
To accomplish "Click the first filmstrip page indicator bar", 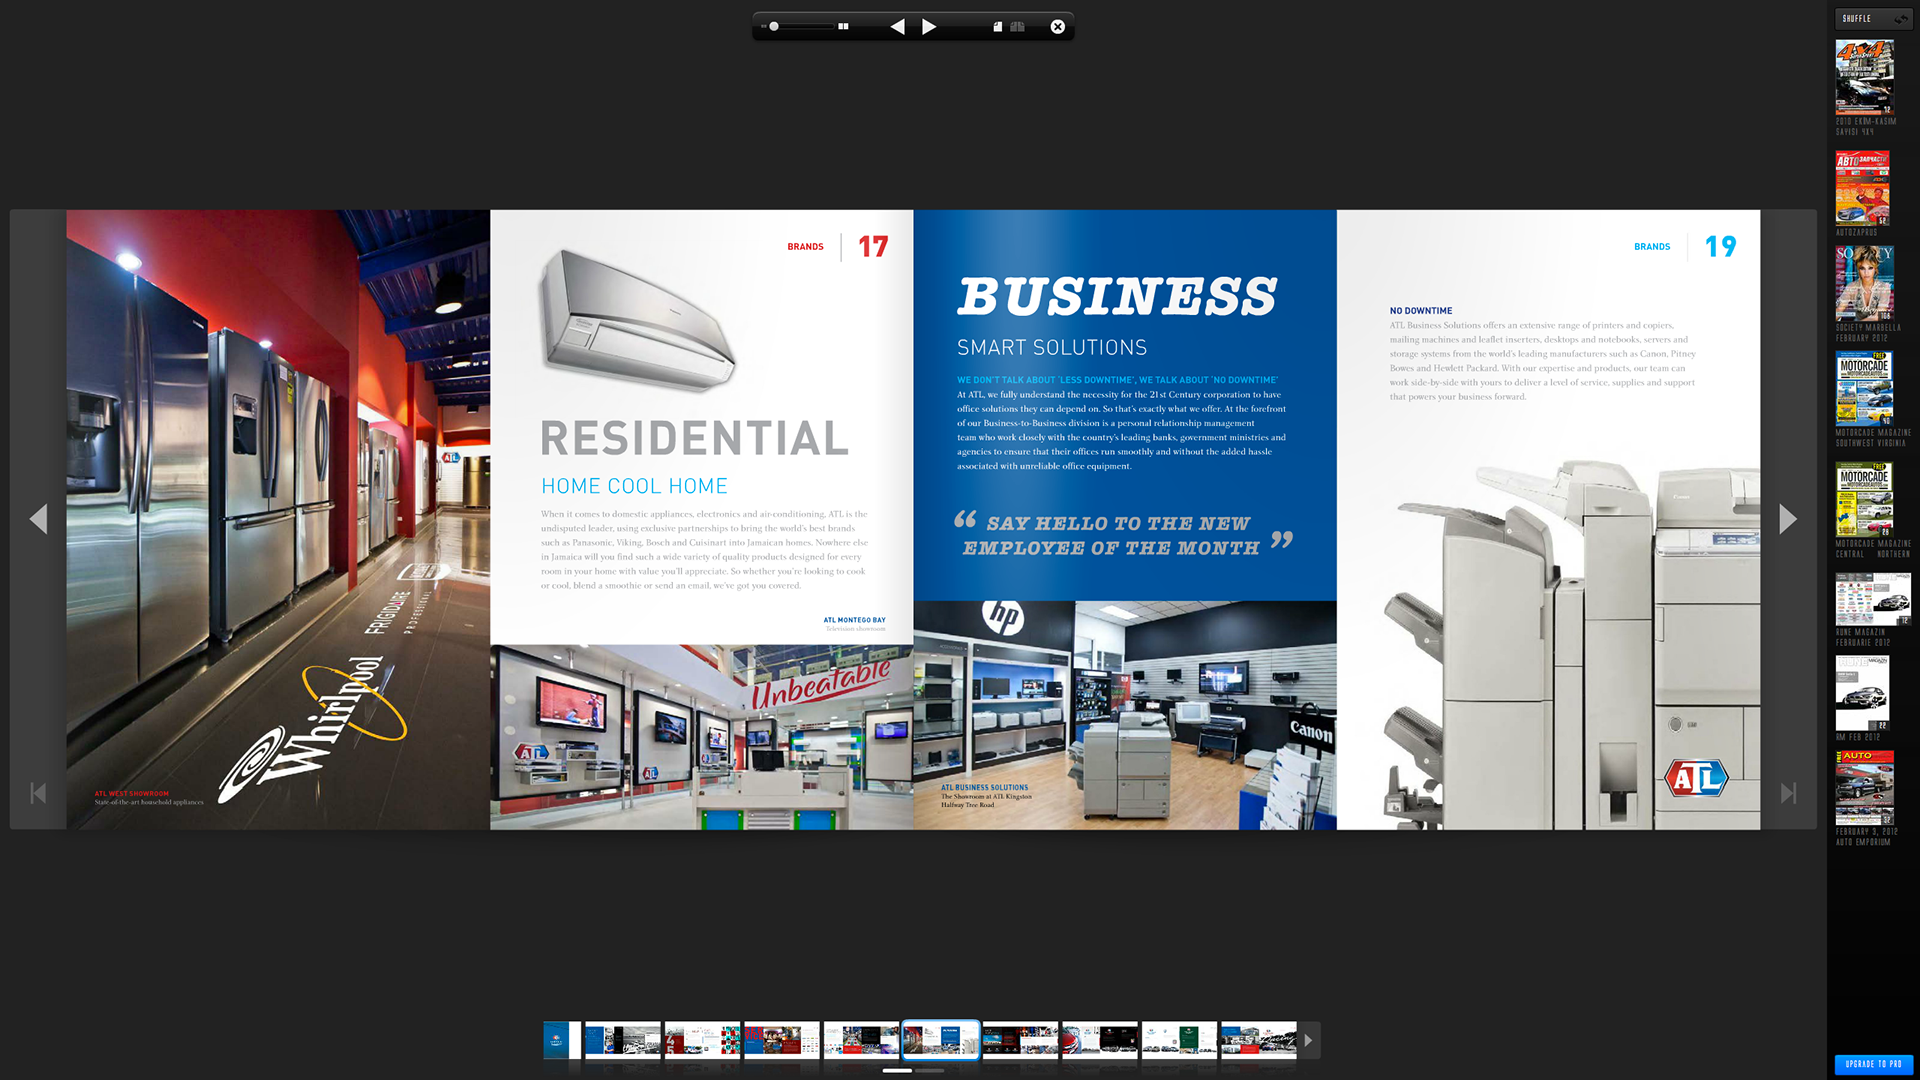I will pyautogui.click(x=897, y=1070).
